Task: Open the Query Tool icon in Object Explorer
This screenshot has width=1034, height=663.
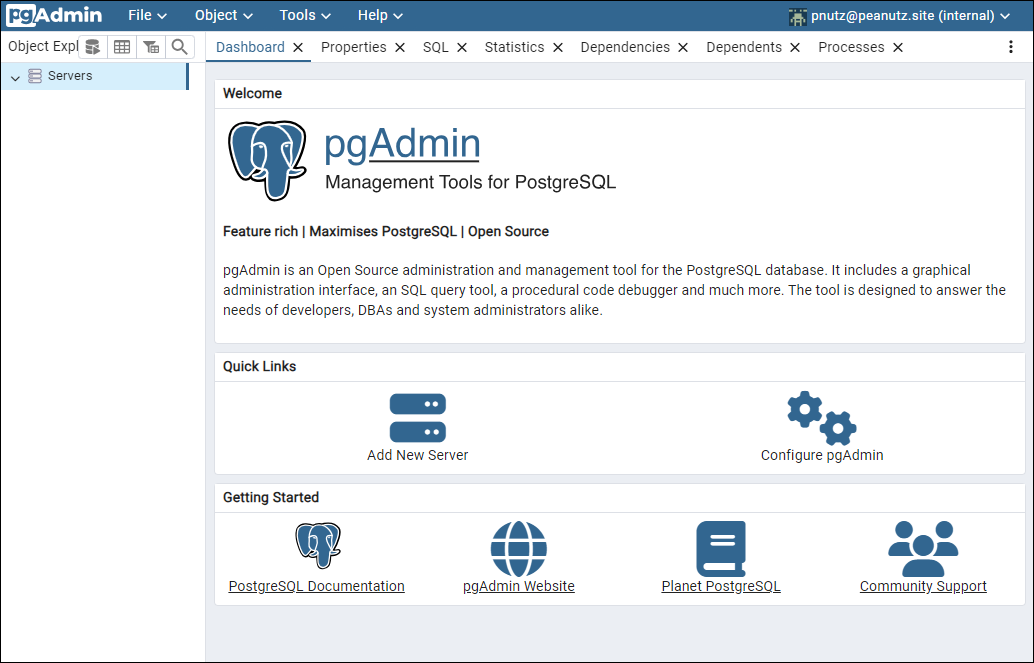Action: 92,47
